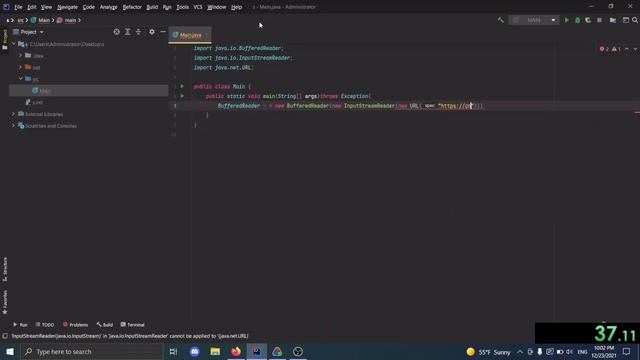Viewport: 640px width, 360px height.
Task: Click the Type here to search box
Action: click(x=92, y=351)
